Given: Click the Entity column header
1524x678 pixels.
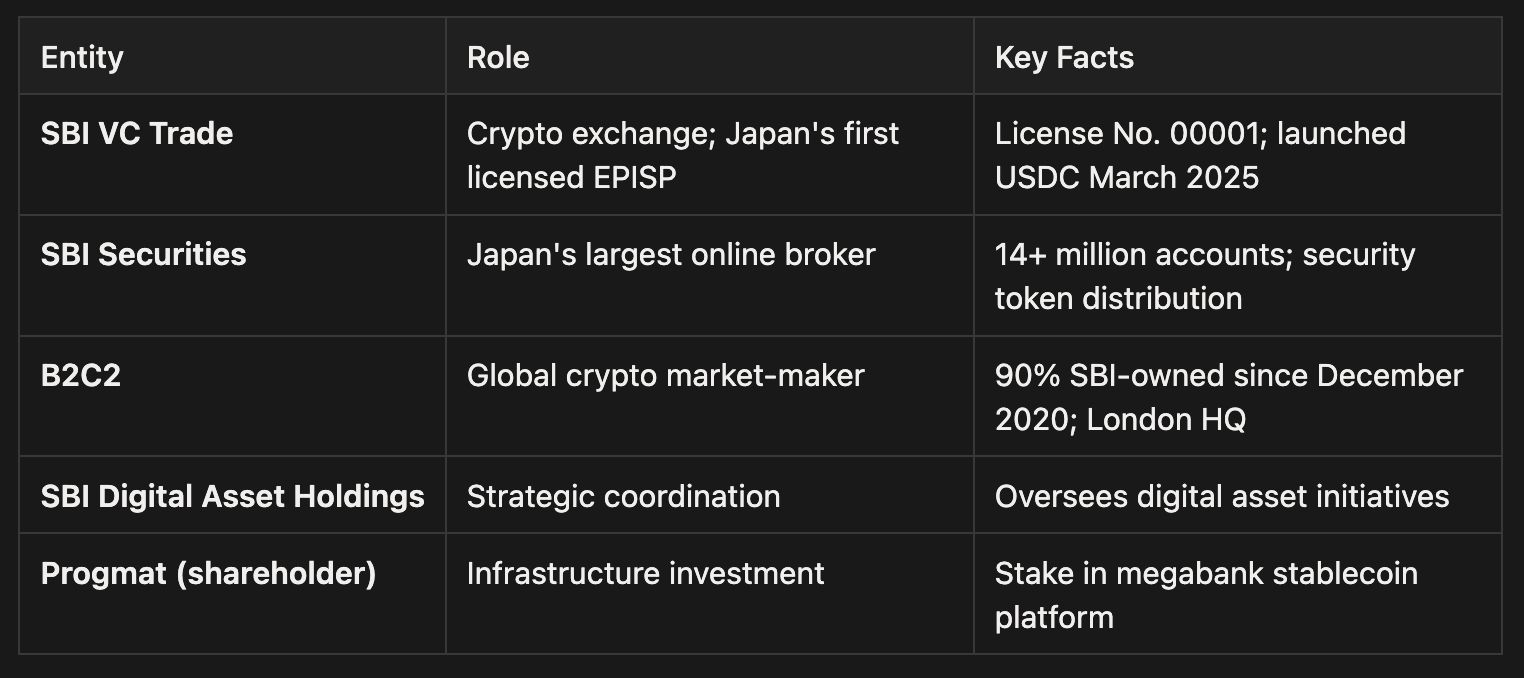Looking at the screenshot, I should tap(82, 57).
